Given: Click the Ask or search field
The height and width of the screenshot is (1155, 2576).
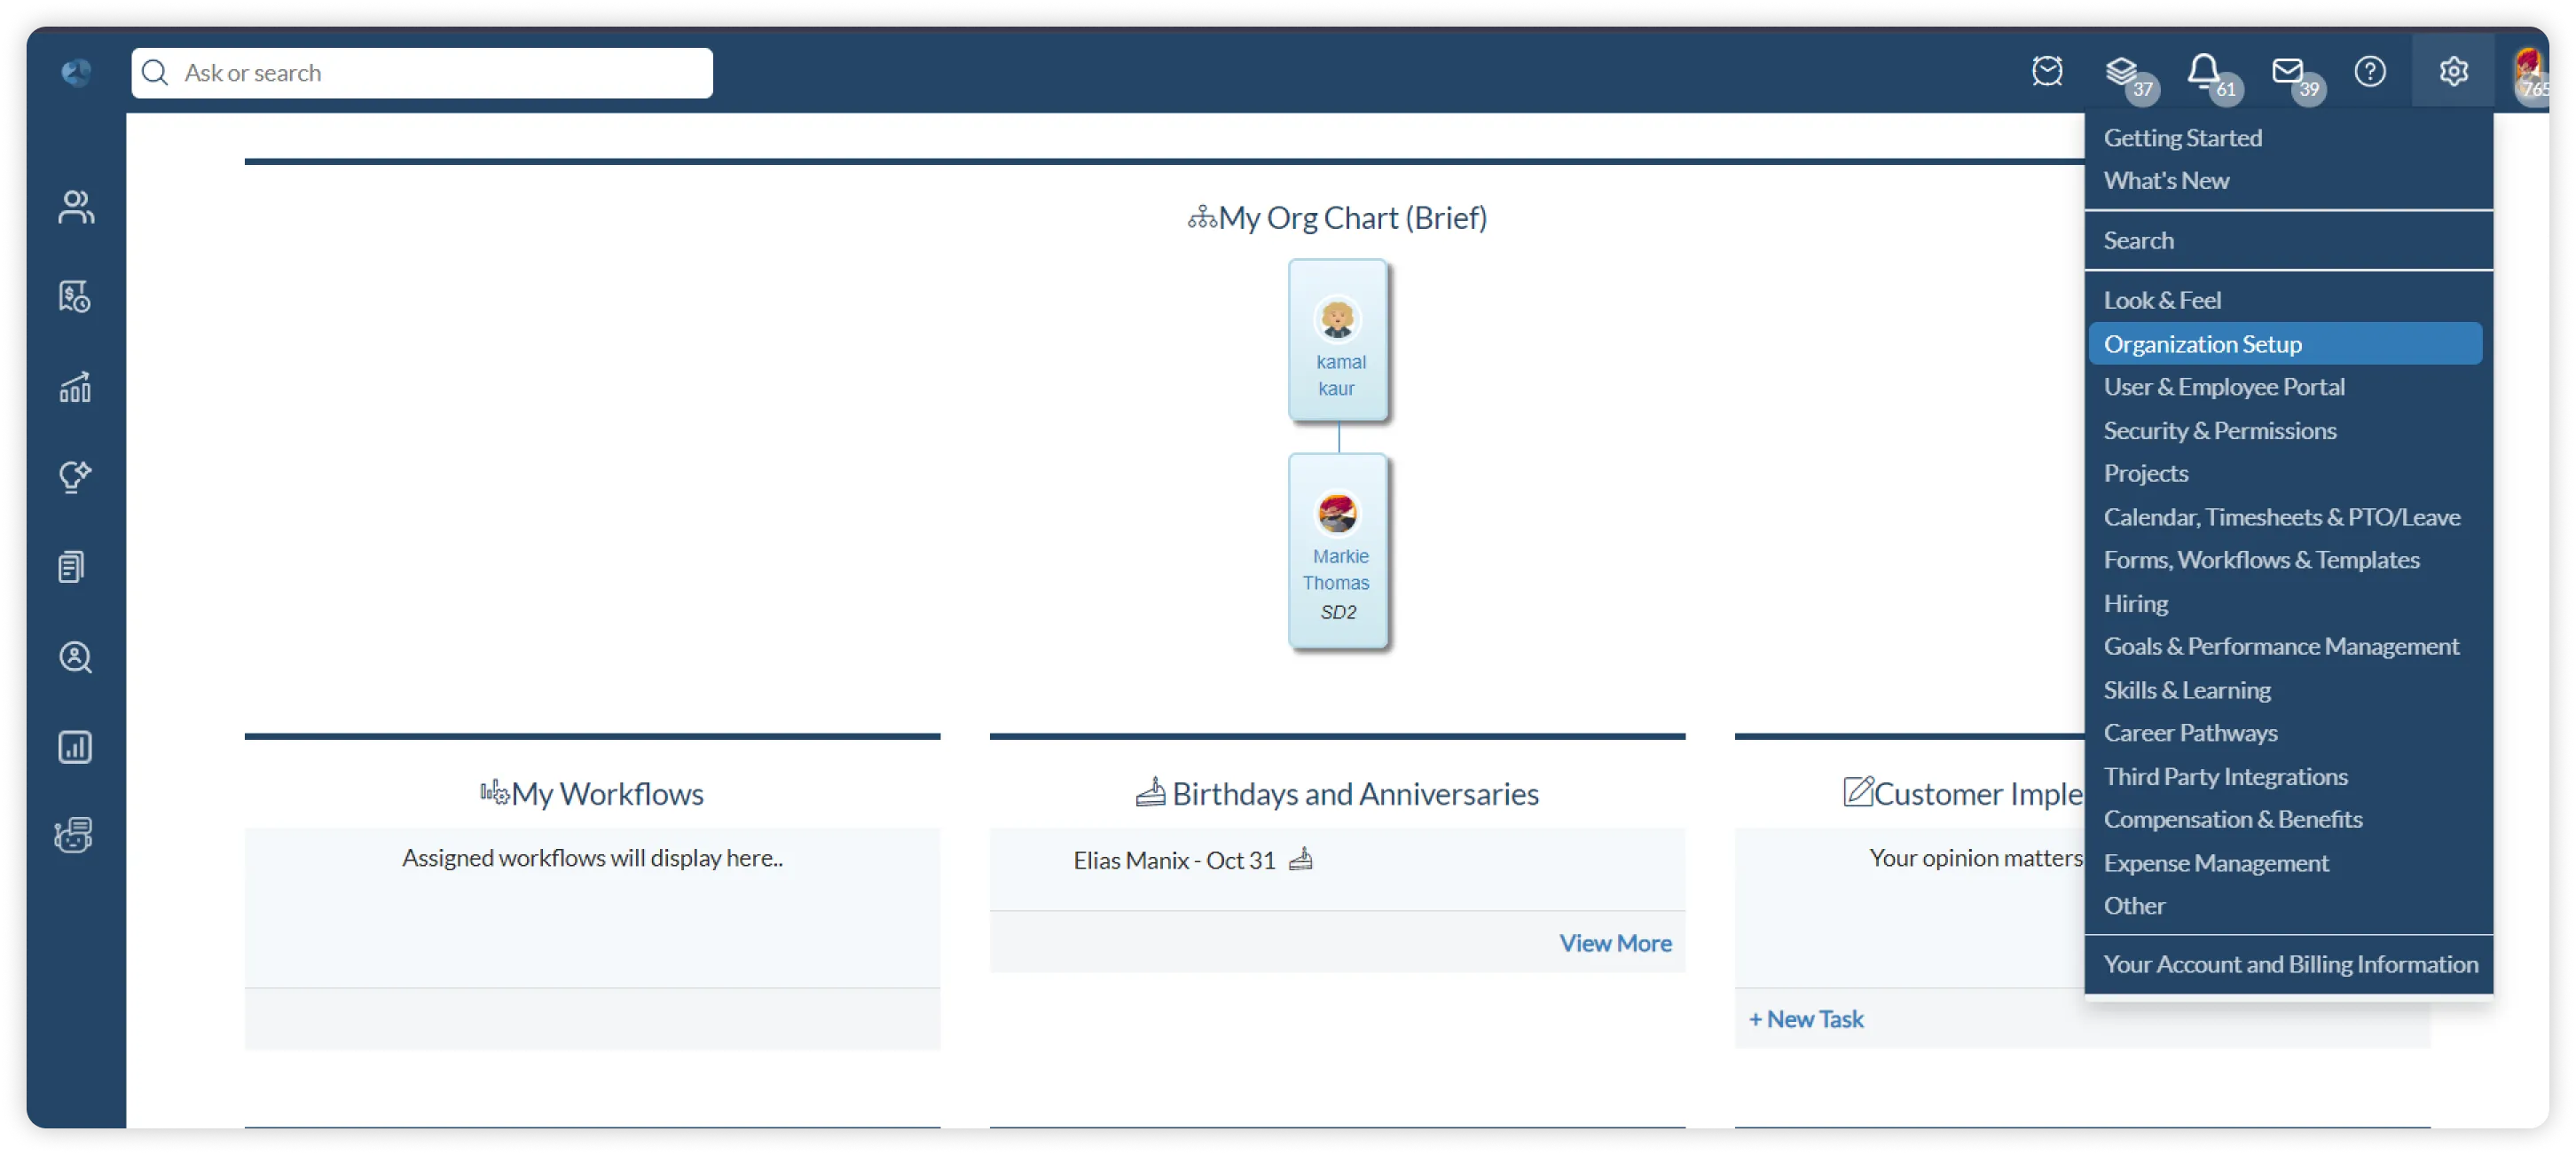Looking at the screenshot, I should [422, 73].
